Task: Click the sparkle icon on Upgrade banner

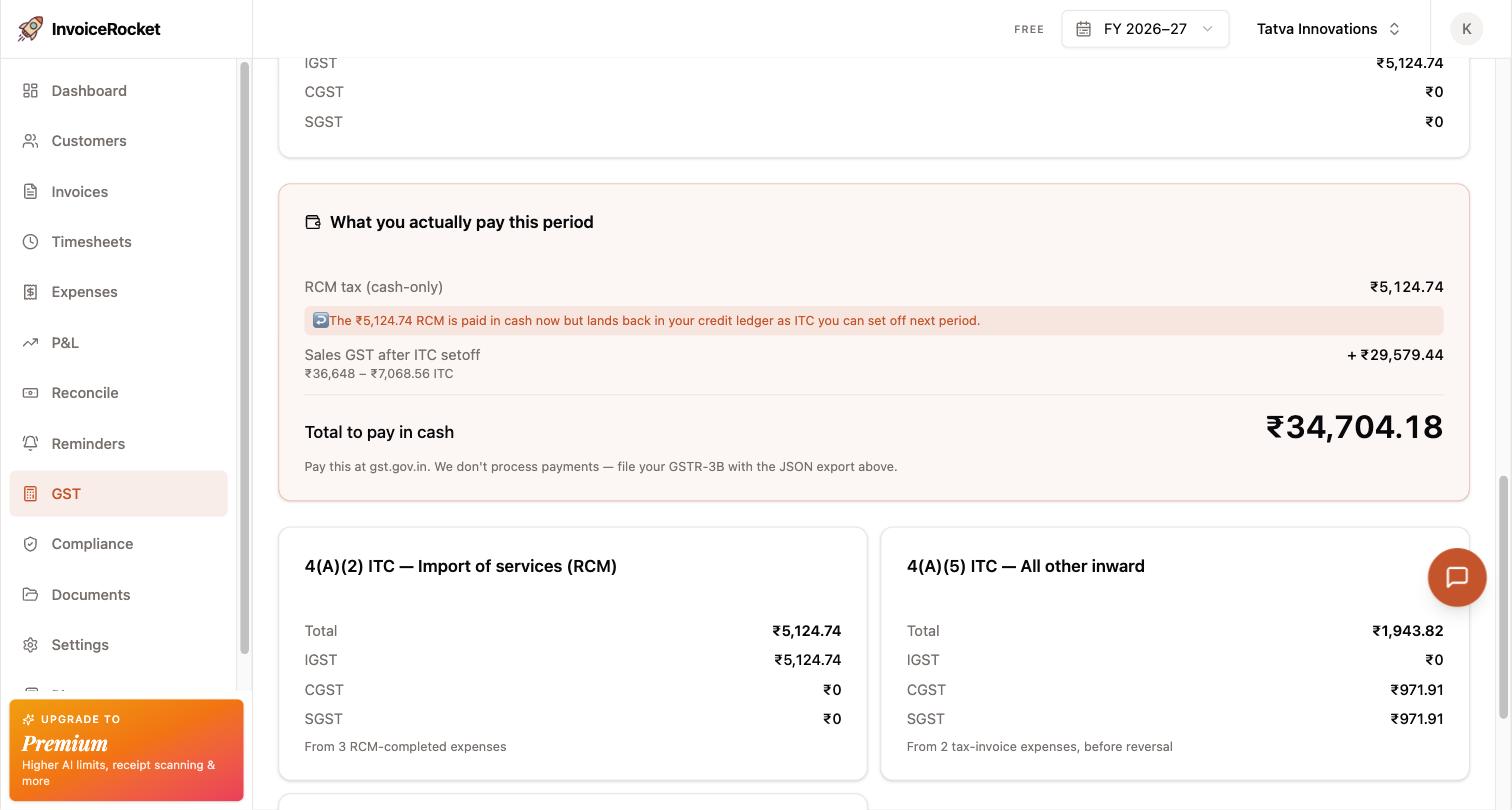Action: click(x=28, y=719)
